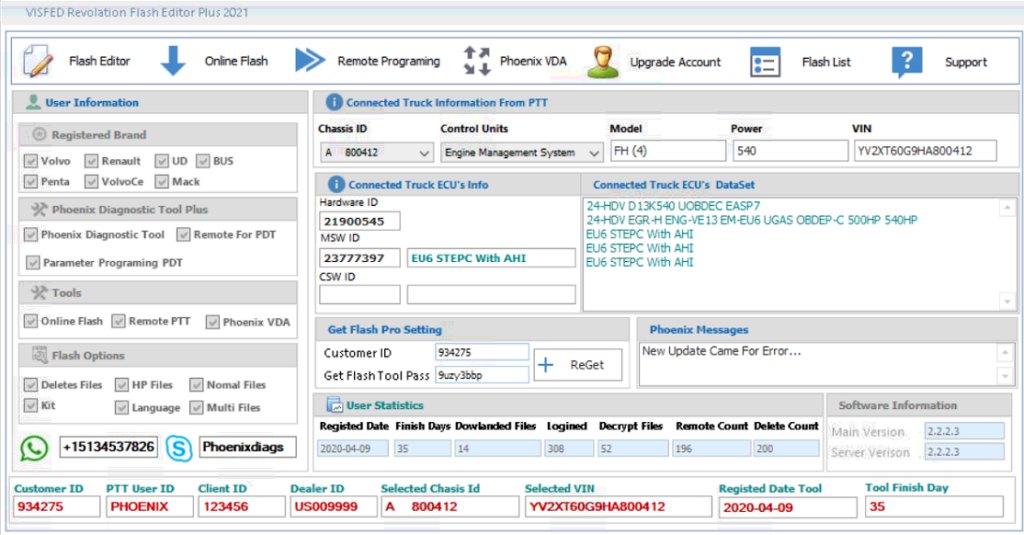The image size is (1024, 535).
Task: Click the Online Flash down-arrow icon
Action: tap(173, 61)
